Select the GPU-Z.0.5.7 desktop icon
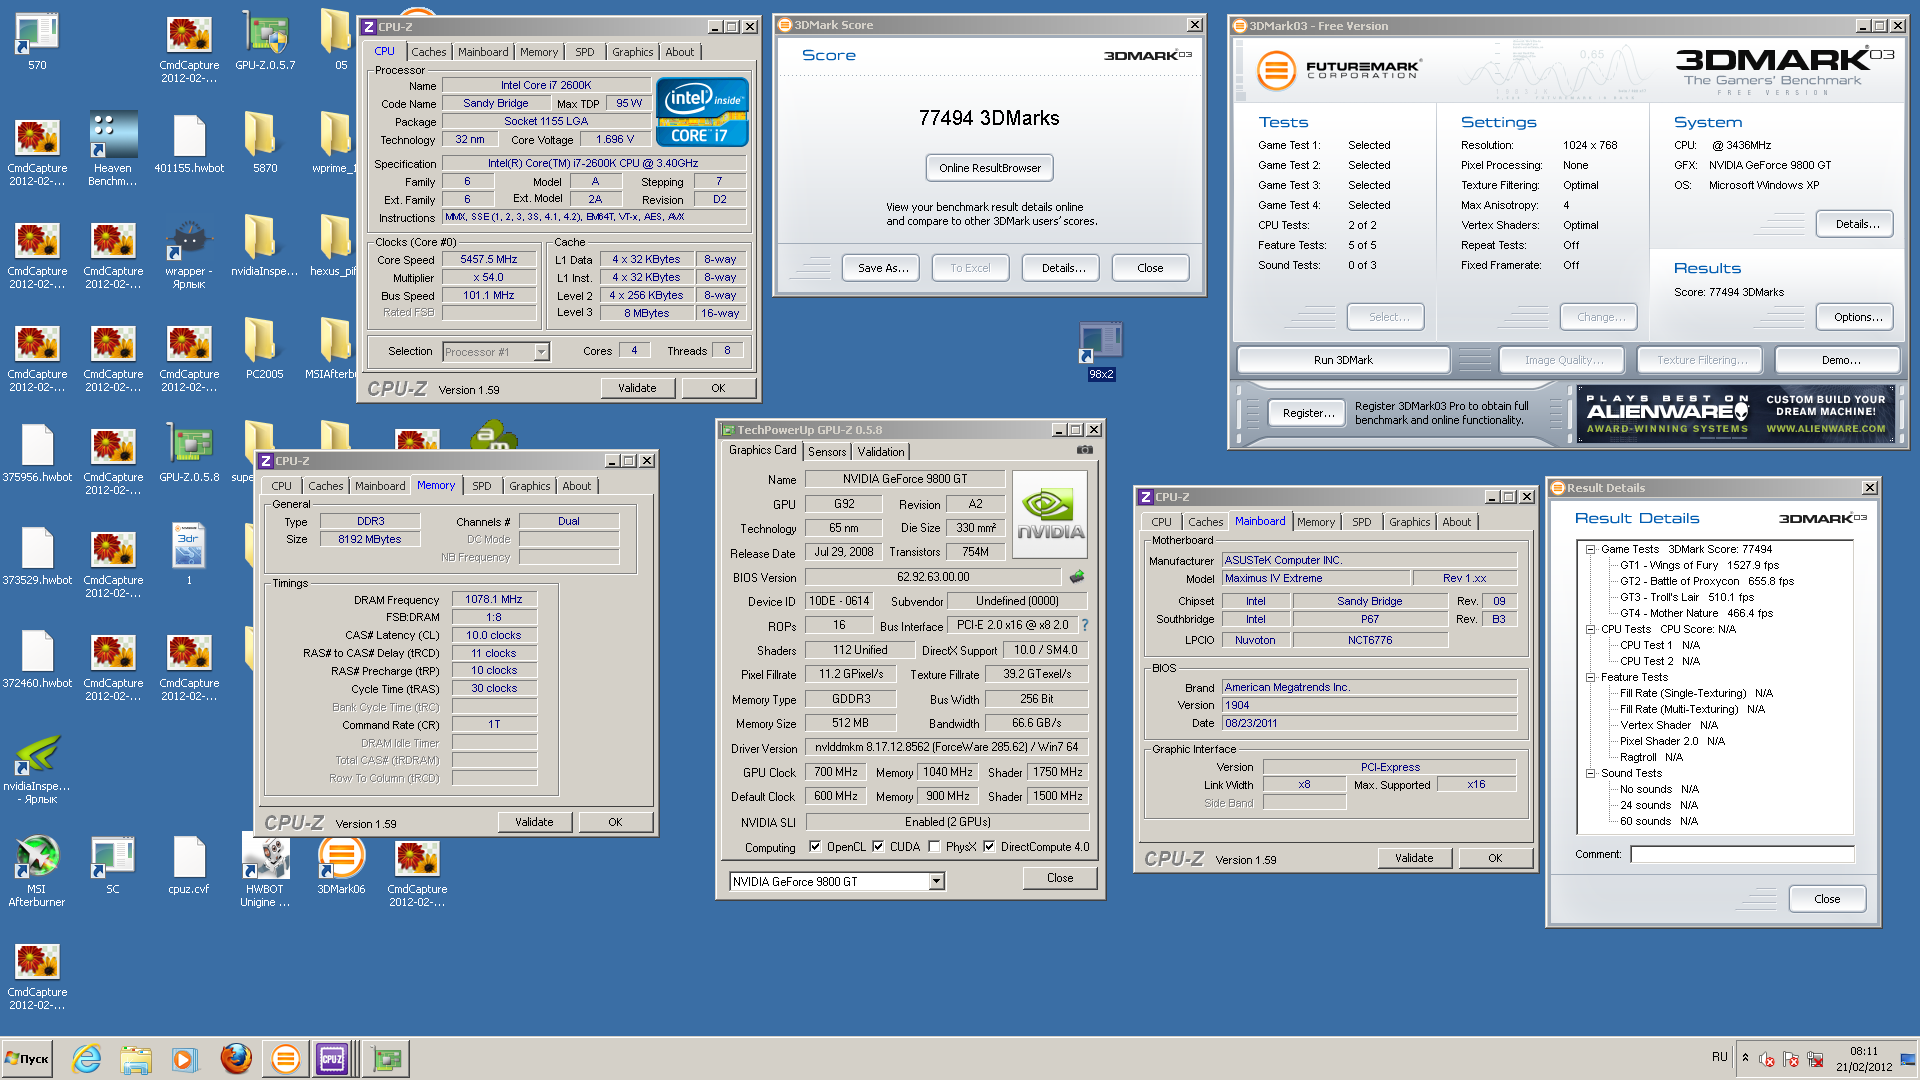 coord(265,41)
